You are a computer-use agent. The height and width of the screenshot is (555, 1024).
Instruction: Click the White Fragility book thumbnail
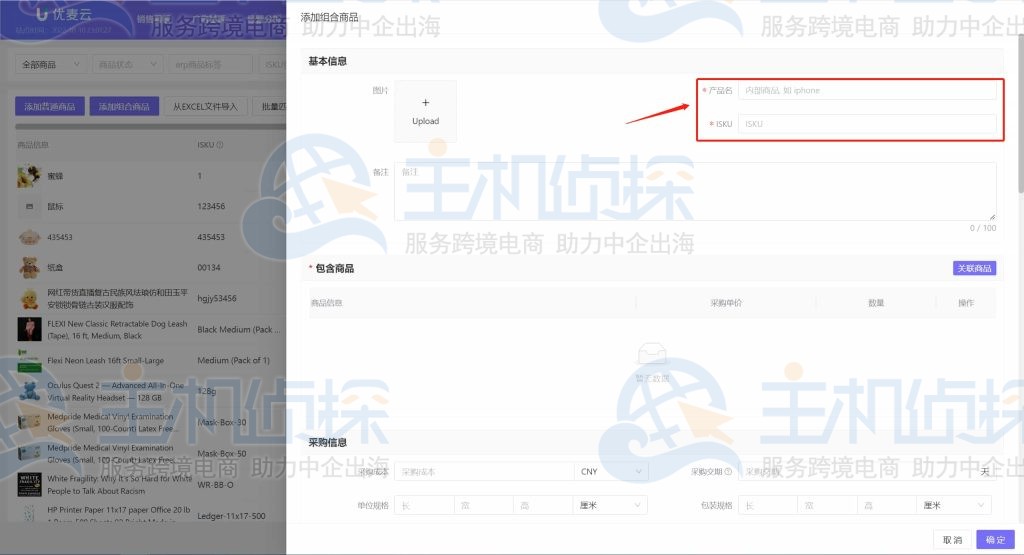(x=29, y=485)
